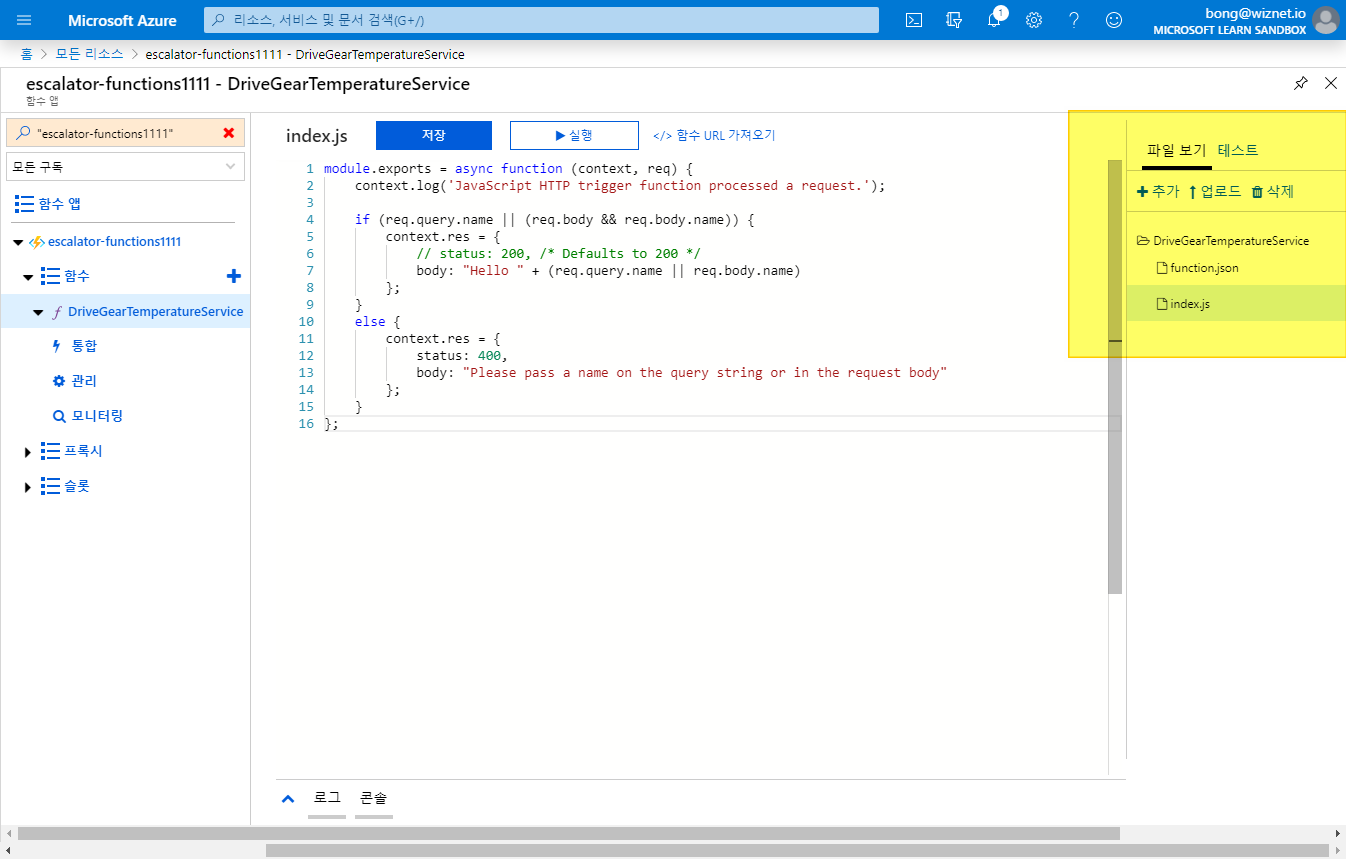Click the 모니터링 magnifier icon
Viewport: 1346px width, 859px height.
[58, 416]
